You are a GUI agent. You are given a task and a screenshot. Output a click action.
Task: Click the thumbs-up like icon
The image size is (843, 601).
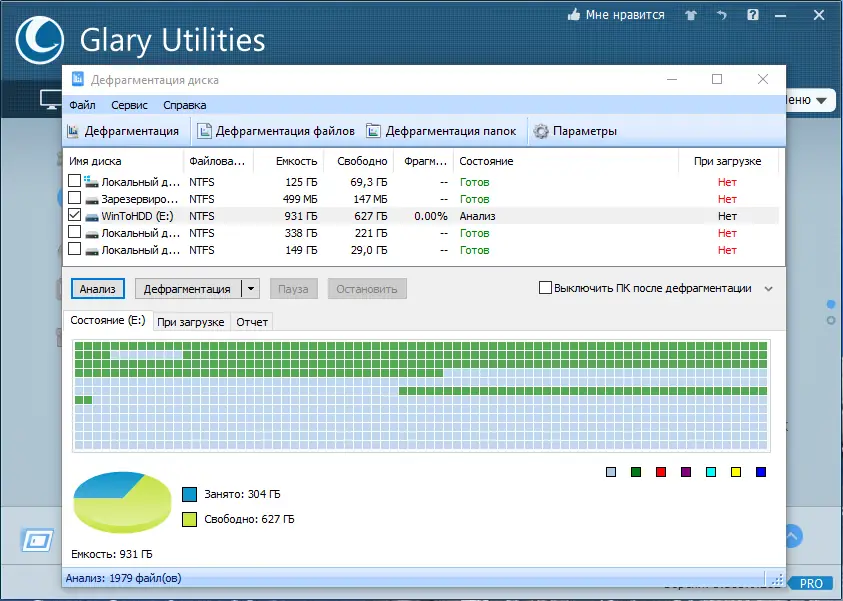coord(574,15)
